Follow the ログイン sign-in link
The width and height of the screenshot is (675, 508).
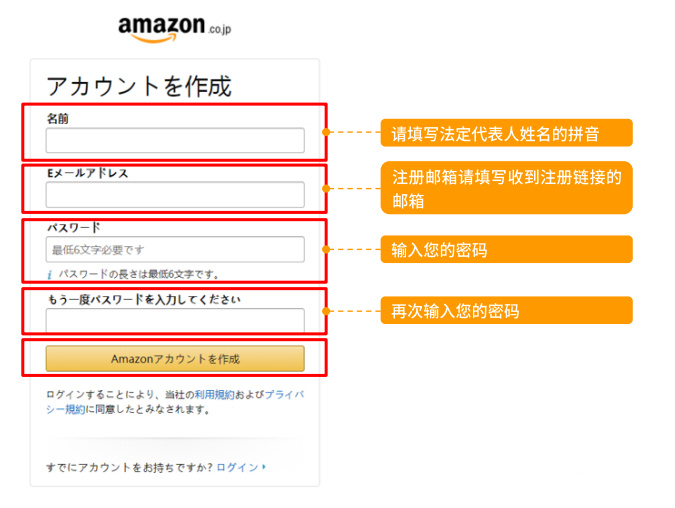pos(237,467)
